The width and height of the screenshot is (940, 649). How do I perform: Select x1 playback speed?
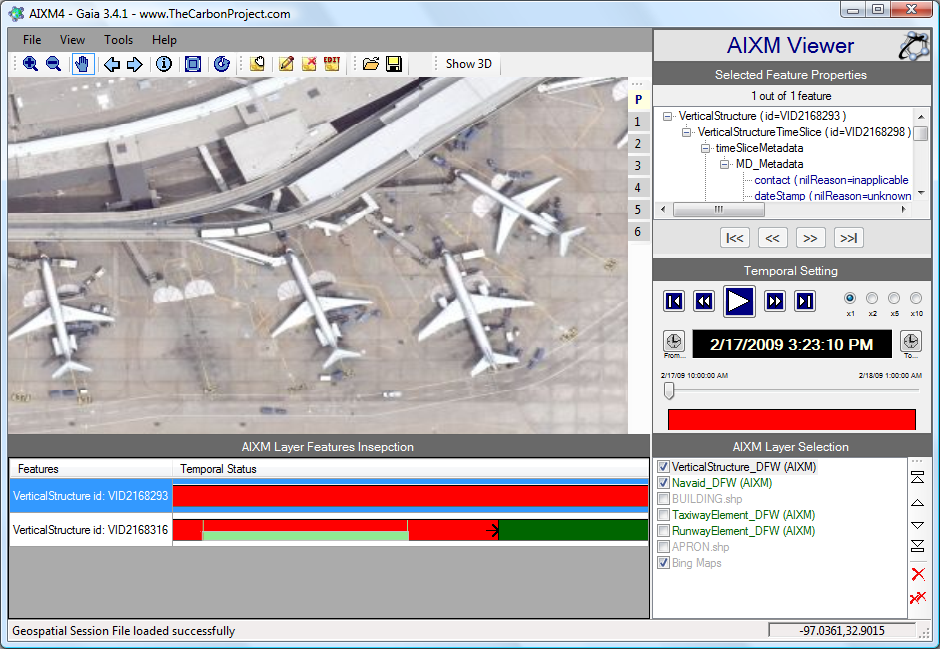(850, 298)
